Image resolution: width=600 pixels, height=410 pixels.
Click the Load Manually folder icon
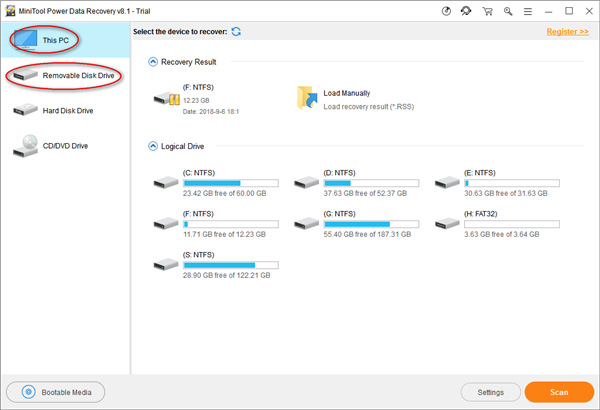click(x=308, y=97)
